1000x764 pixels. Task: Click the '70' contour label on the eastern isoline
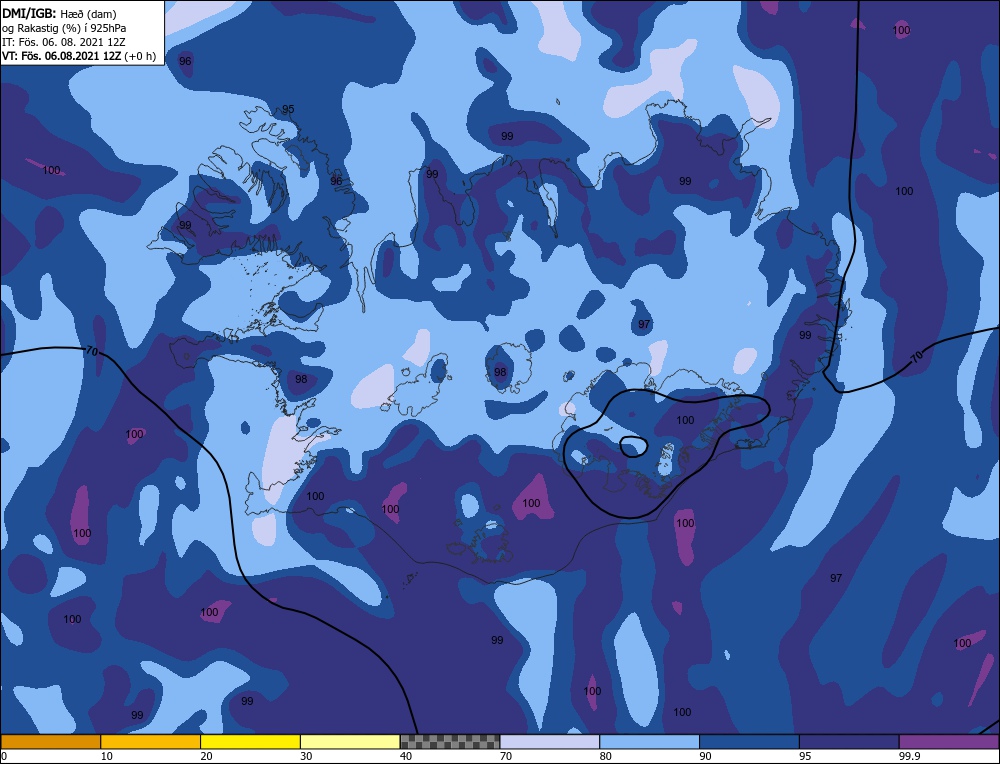[916, 358]
